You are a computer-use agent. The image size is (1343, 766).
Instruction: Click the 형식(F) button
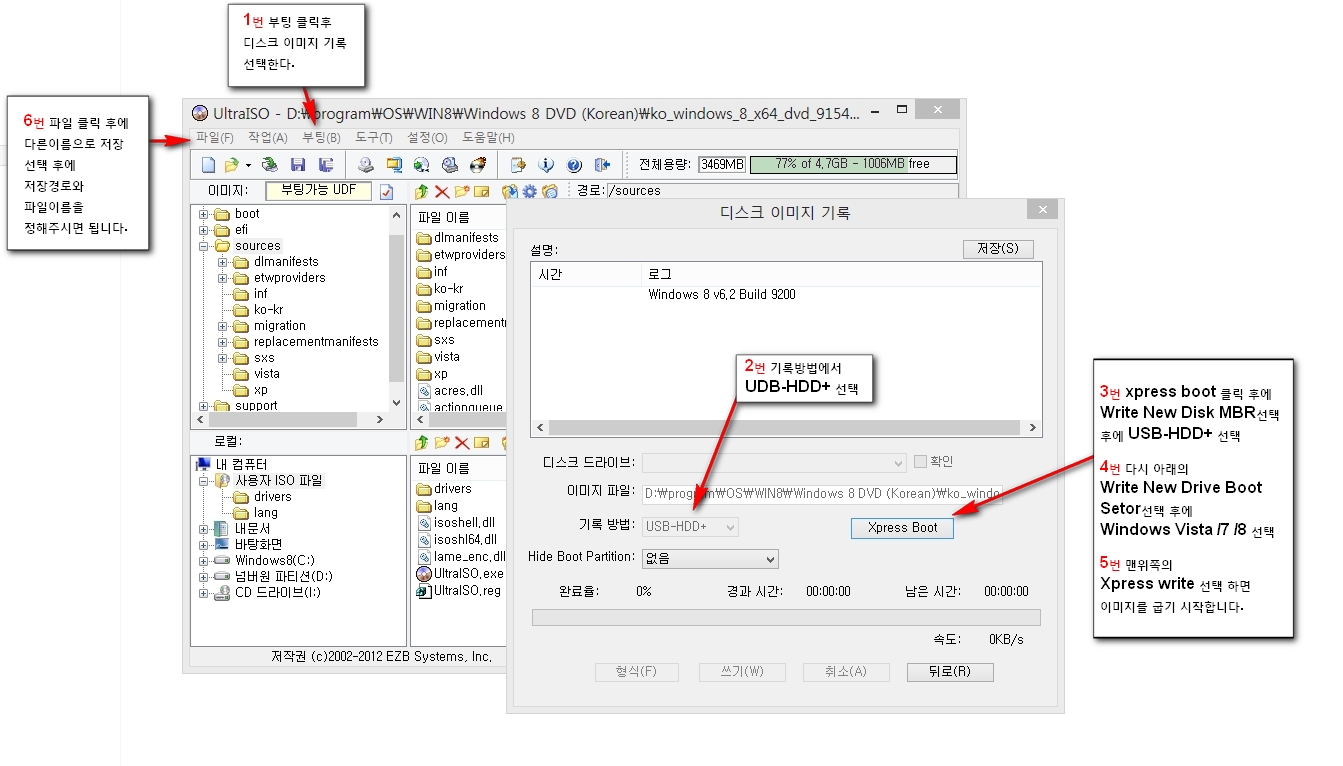click(x=636, y=672)
